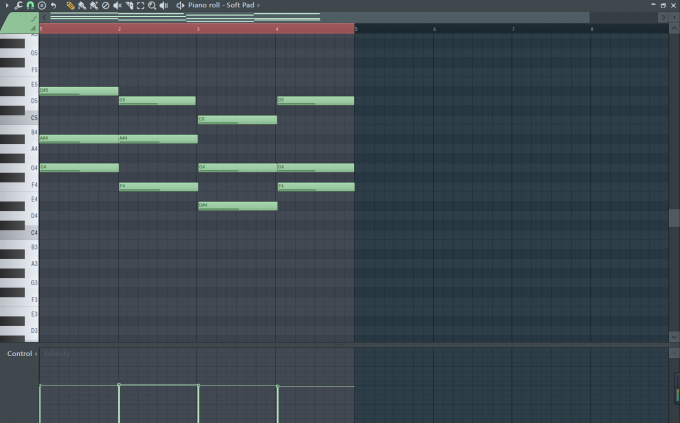This screenshot has height=423, width=680.
Task: Select the second Paint (drum) brush tool
Action: [x=94, y=5]
